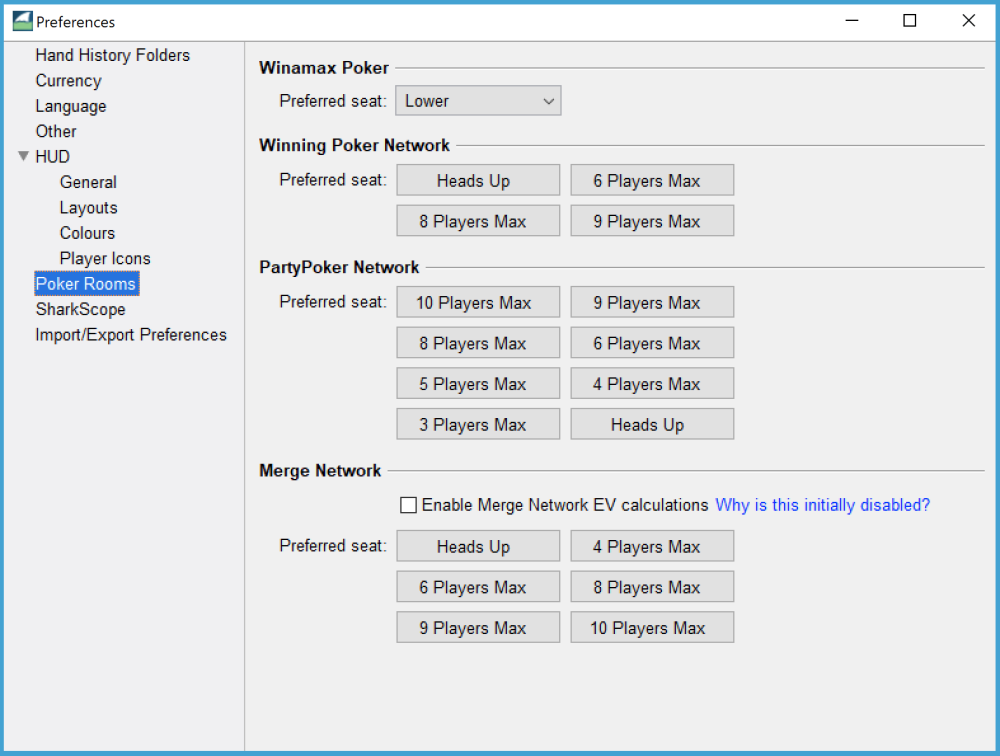This screenshot has height=756, width=1000.
Task: Switch to SharkScope preferences
Action: tap(80, 309)
